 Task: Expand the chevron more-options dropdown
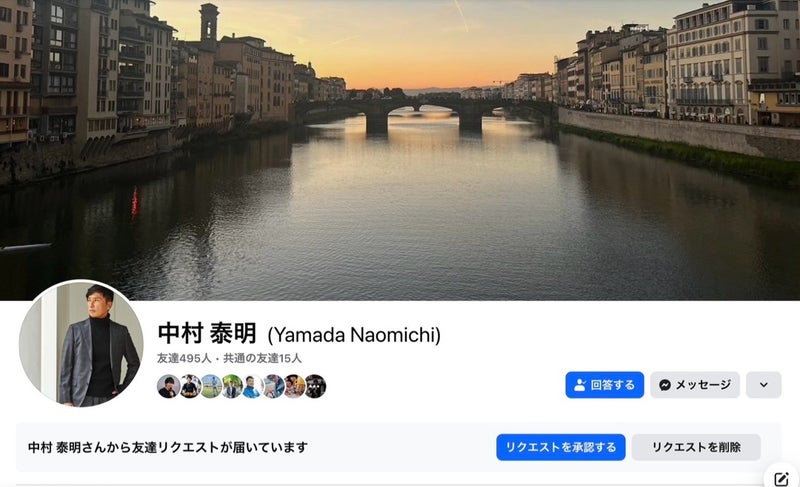[x=763, y=385]
